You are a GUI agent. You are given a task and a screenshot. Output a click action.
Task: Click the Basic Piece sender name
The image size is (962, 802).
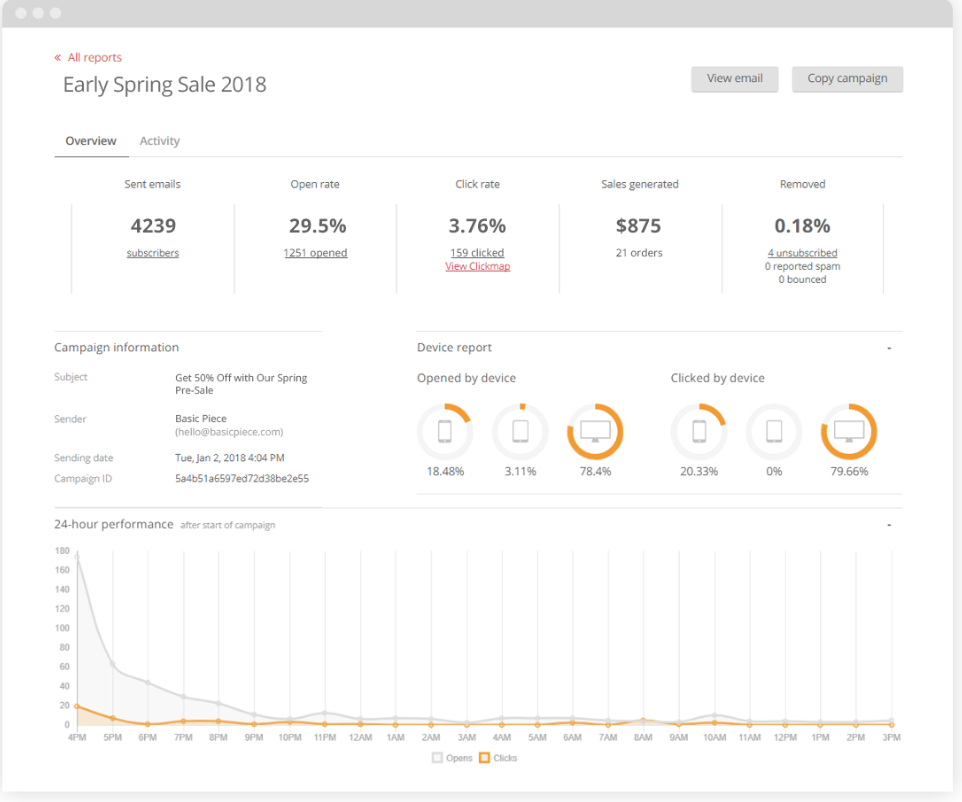[x=201, y=418]
